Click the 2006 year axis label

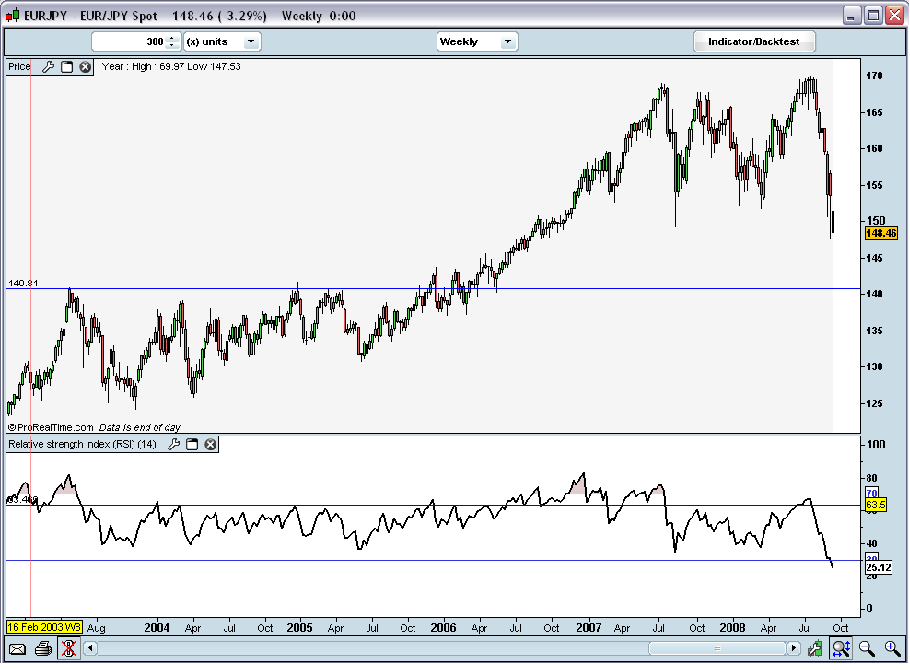(x=443, y=628)
